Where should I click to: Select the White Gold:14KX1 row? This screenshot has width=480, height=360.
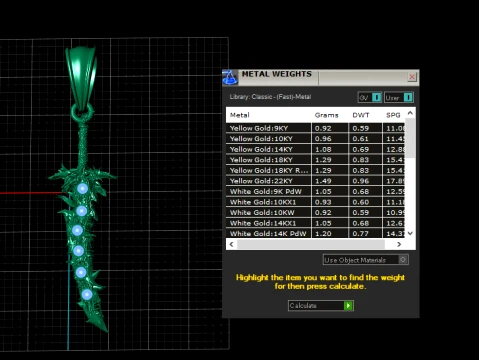point(315,223)
